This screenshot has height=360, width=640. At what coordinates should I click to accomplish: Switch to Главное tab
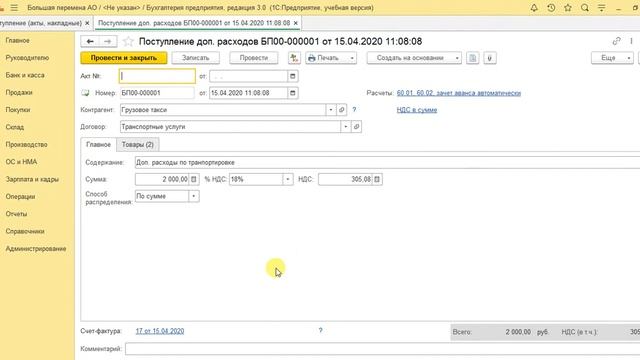click(98, 144)
